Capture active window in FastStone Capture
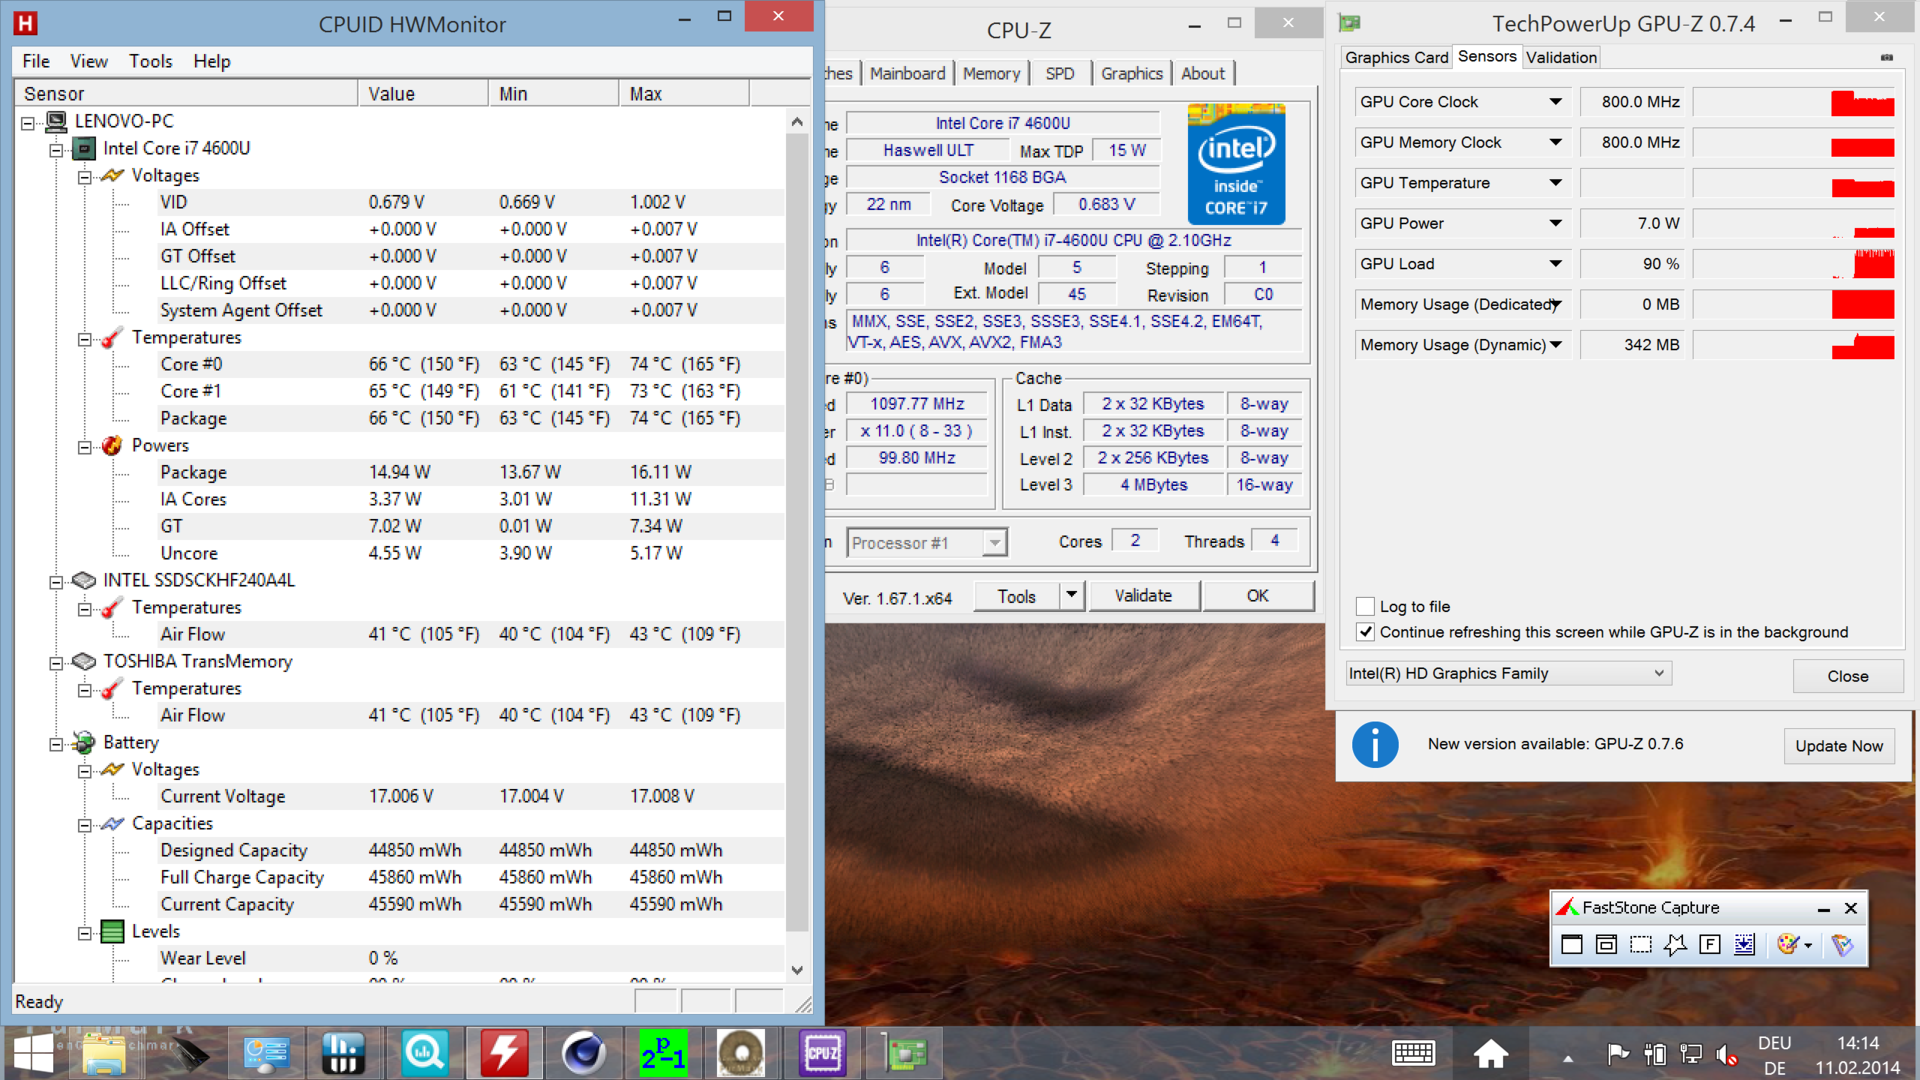Image resolution: width=1920 pixels, height=1080 pixels. (x=1572, y=945)
